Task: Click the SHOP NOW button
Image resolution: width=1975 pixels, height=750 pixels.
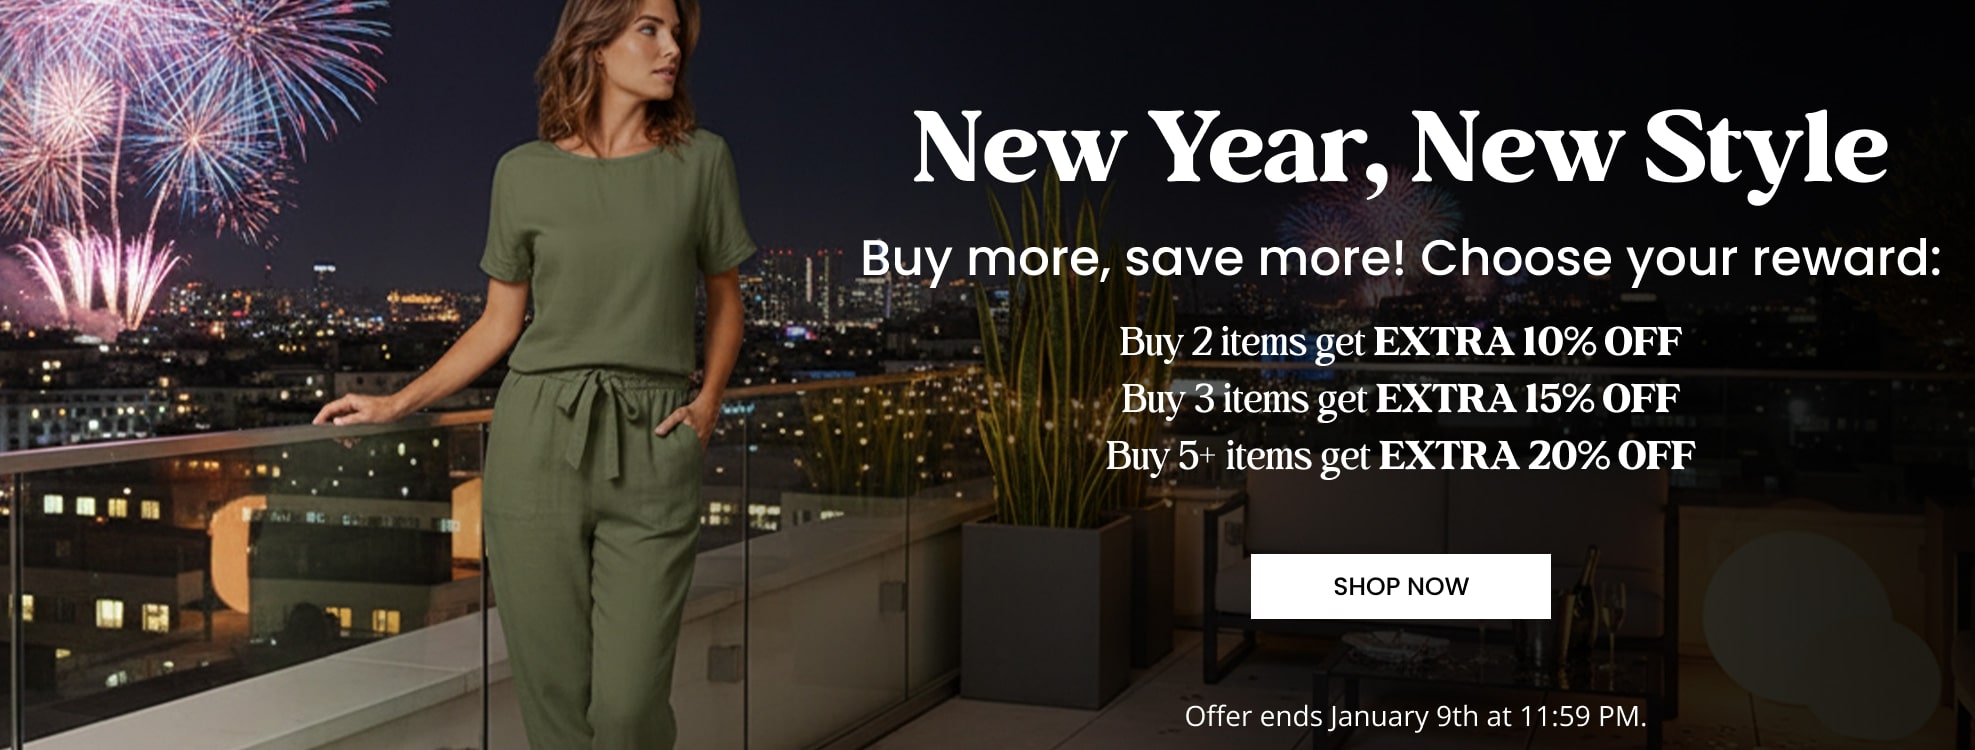Action: point(1400,586)
